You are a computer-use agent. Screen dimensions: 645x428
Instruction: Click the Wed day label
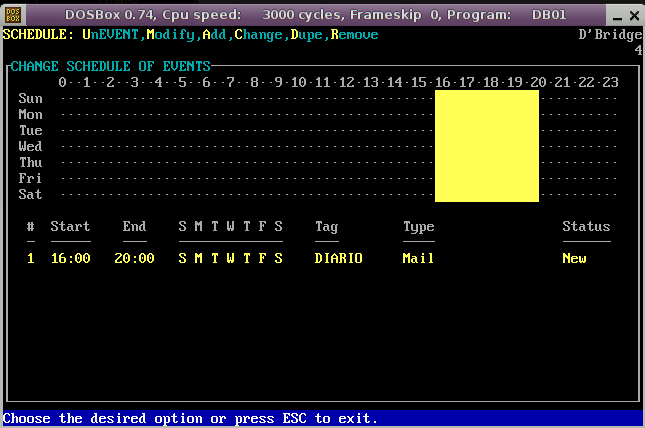[x=30, y=146]
